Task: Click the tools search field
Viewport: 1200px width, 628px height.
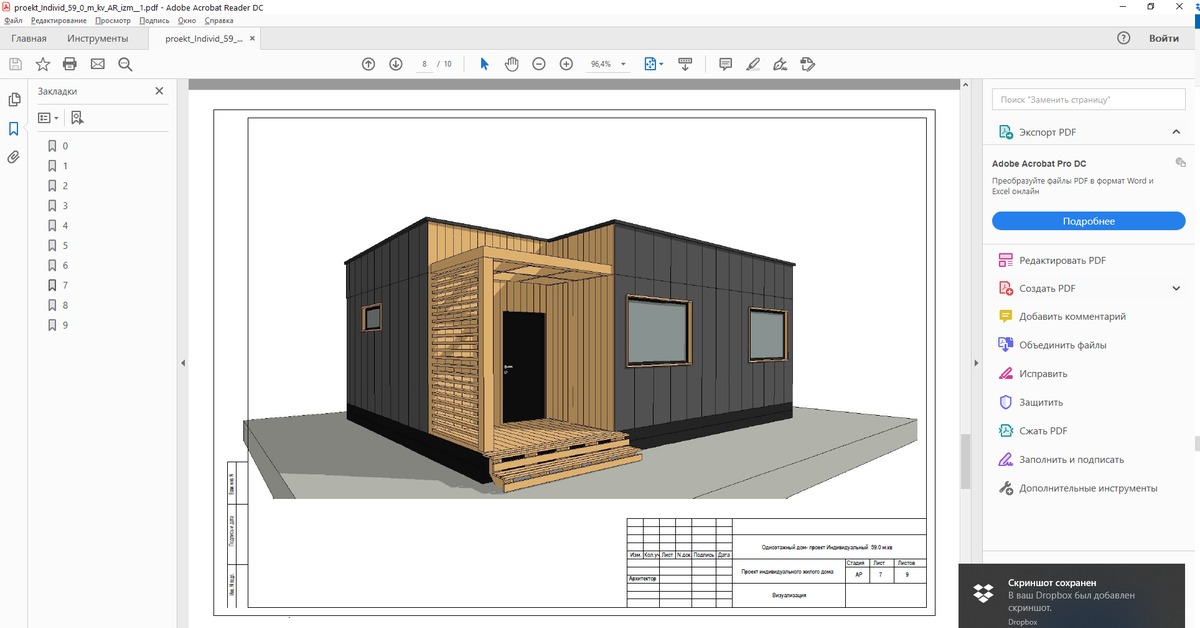Action: (1088, 100)
